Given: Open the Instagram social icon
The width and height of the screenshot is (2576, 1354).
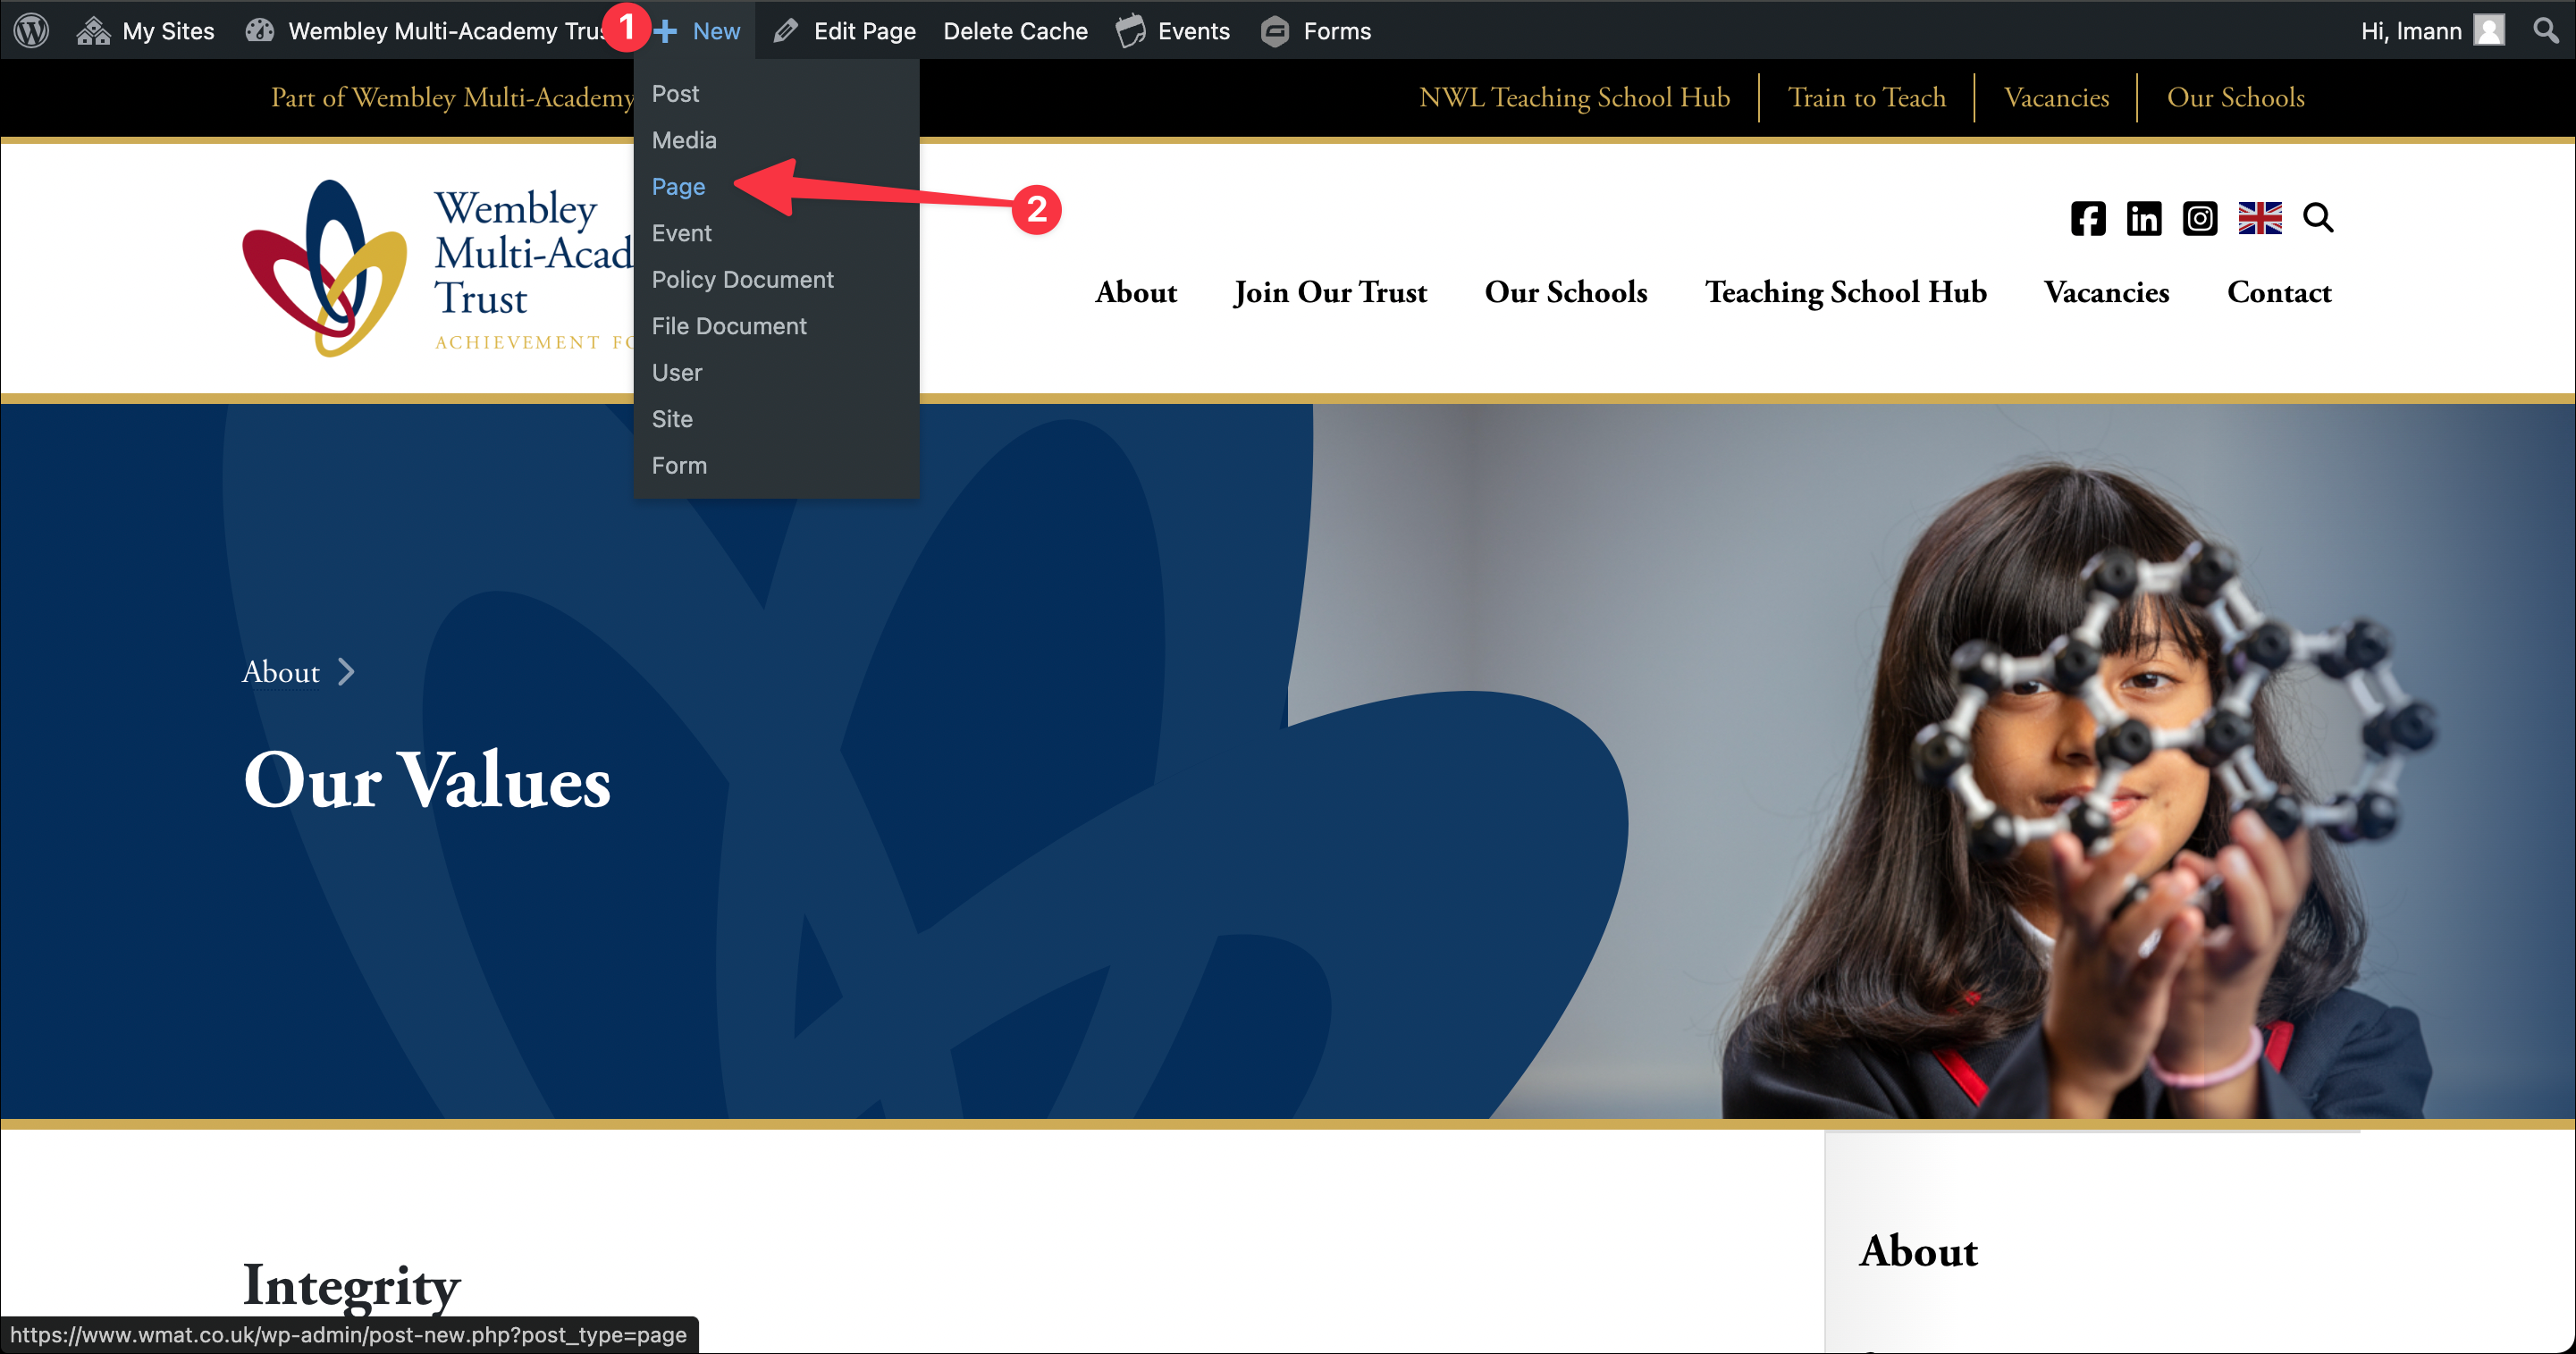Looking at the screenshot, I should (x=2199, y=218).
